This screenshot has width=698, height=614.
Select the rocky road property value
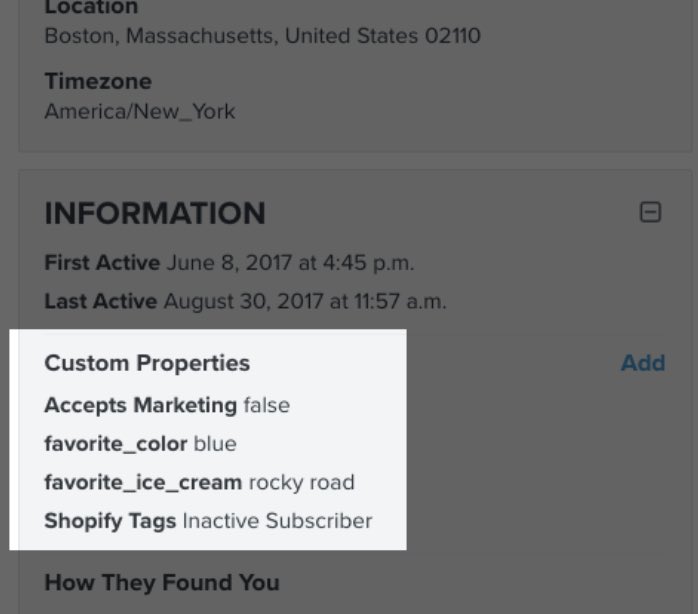tap(301, 482)
